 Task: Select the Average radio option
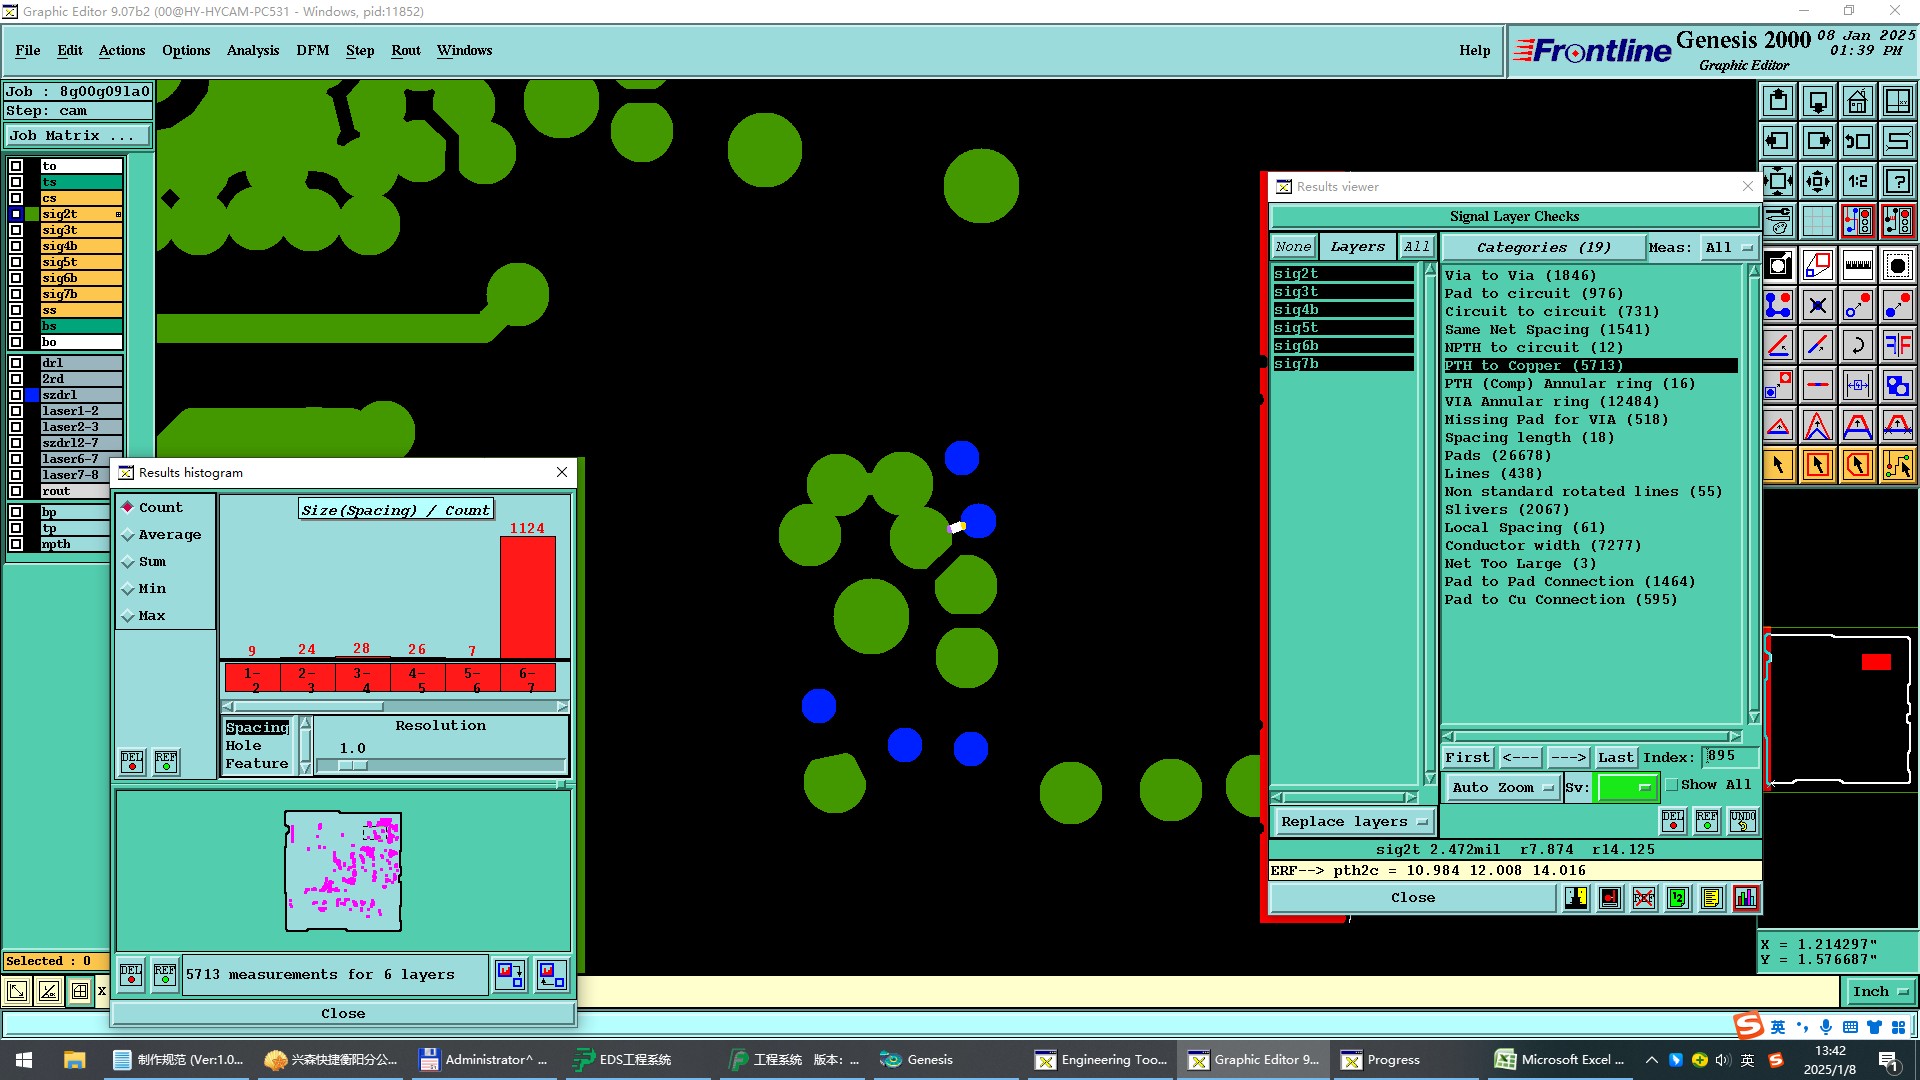(128, 535)
